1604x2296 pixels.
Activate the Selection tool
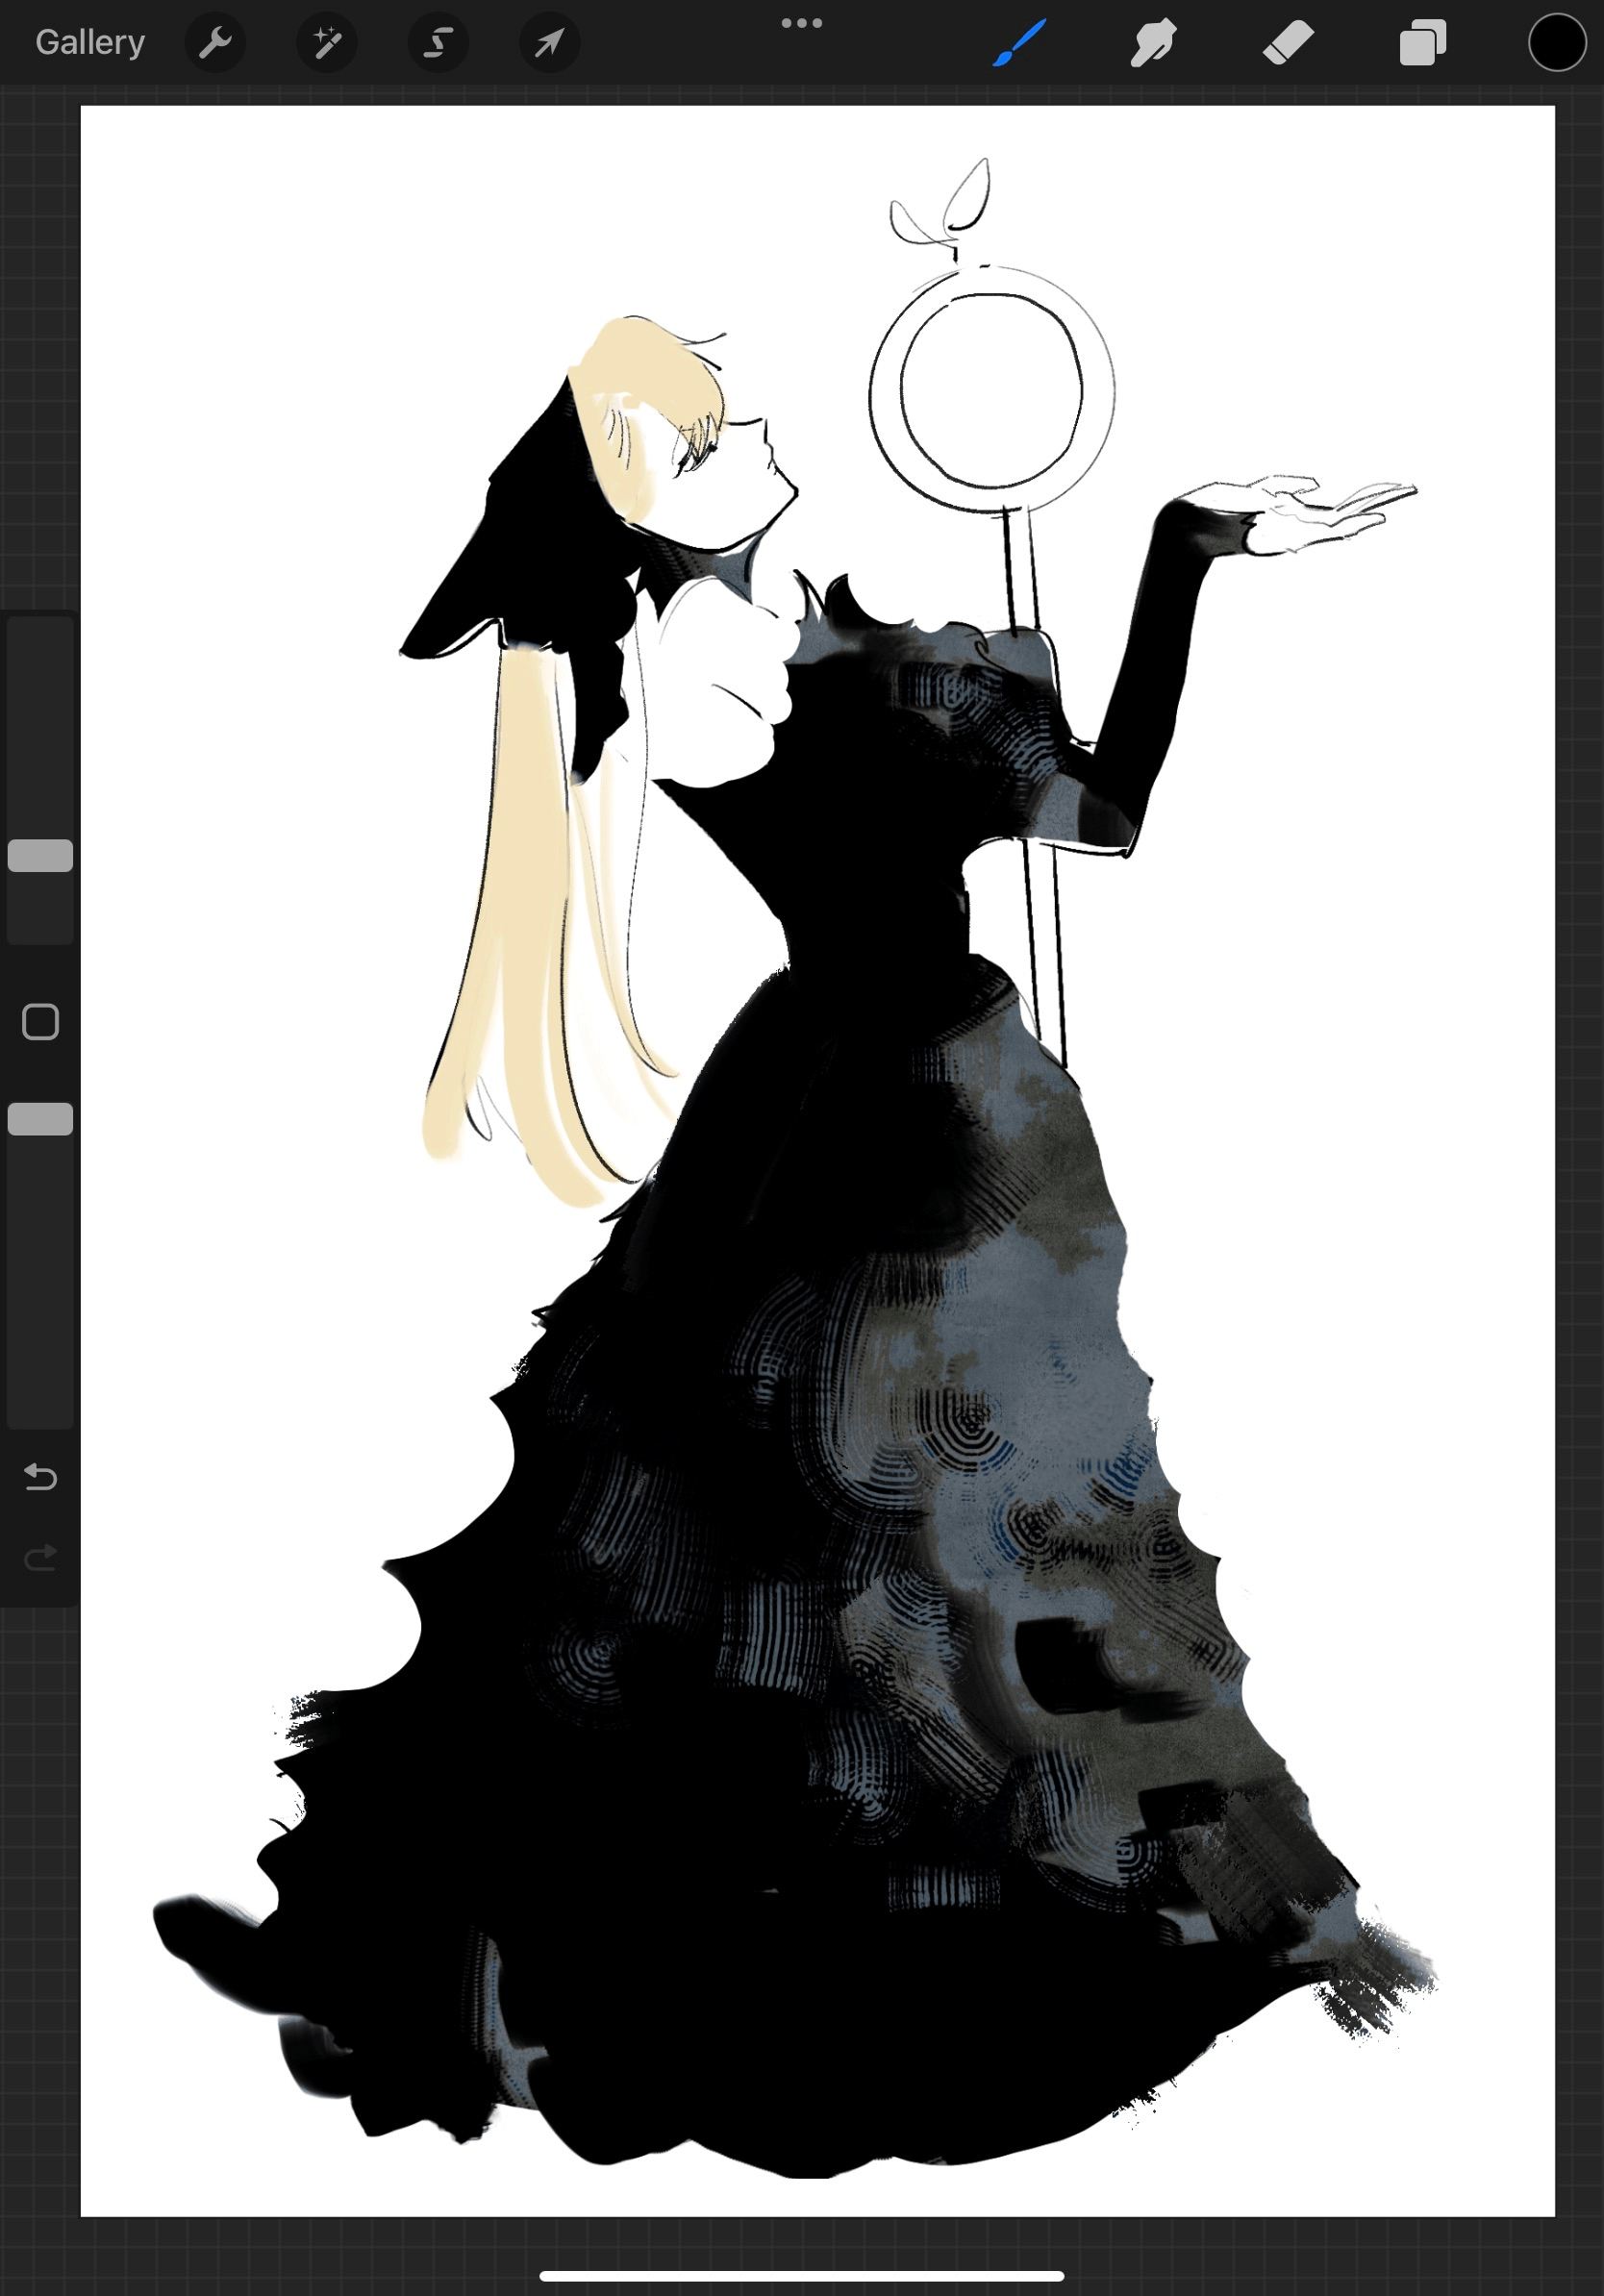(438, 42)
